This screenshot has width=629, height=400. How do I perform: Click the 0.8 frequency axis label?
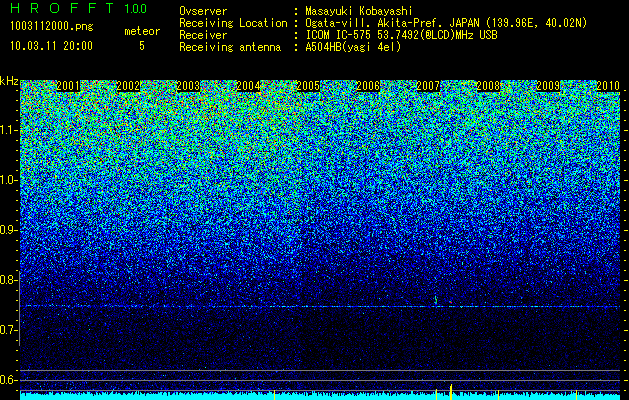[8, 280]
